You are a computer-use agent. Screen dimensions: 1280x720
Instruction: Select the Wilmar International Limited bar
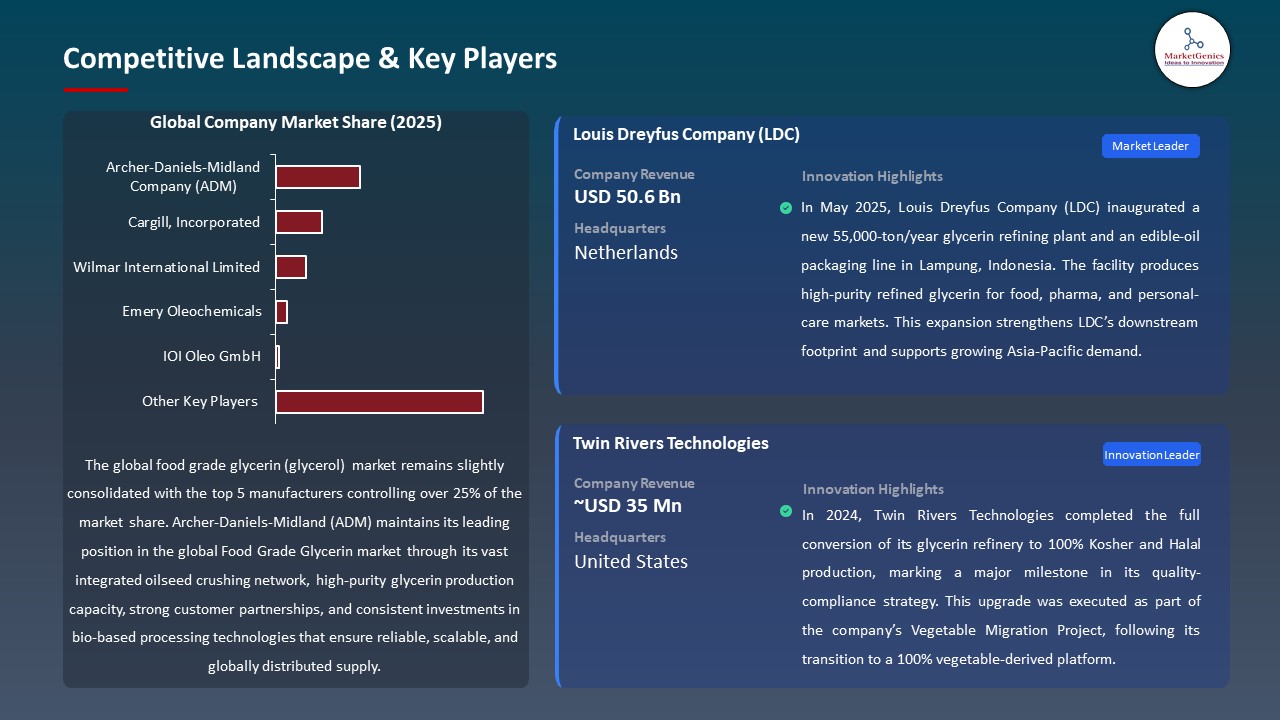tap(291, 267)
